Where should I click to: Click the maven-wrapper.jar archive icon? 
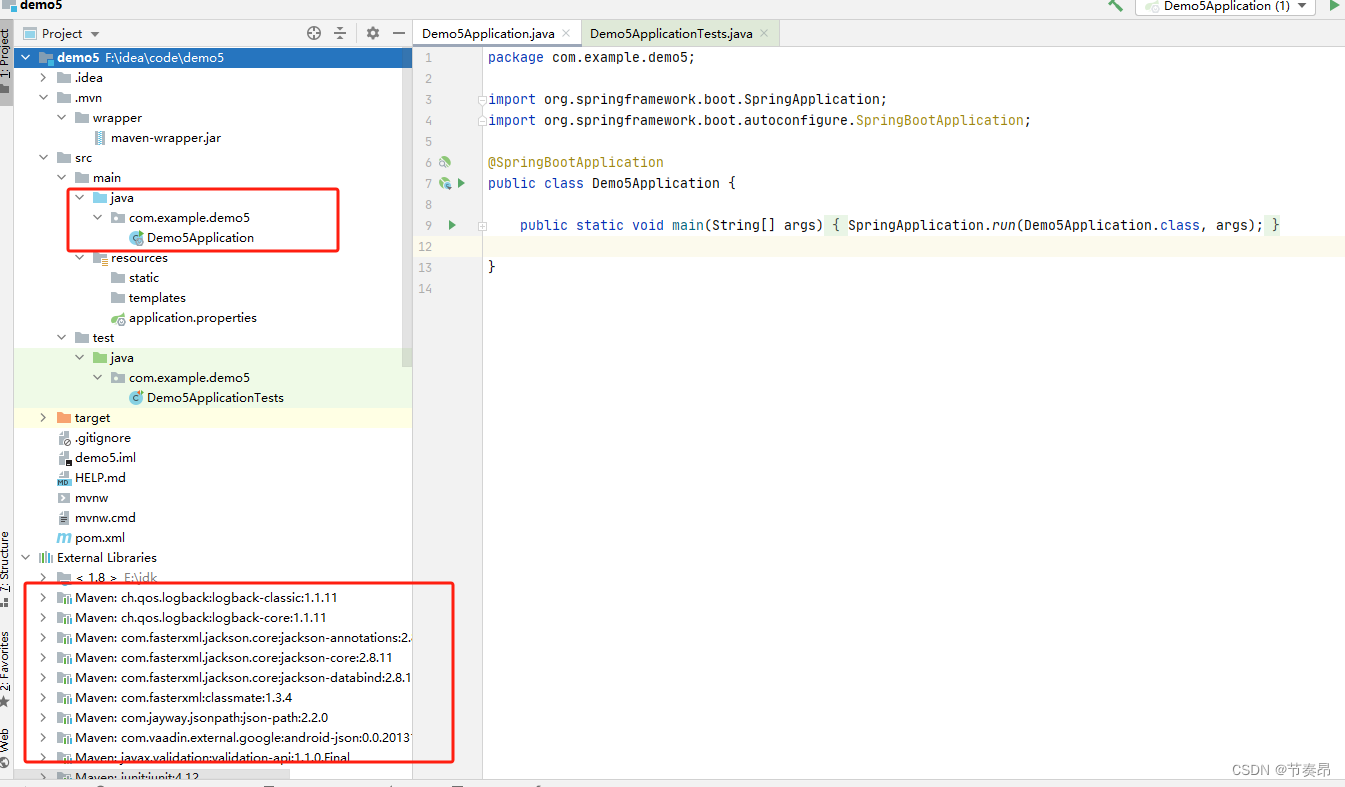tap(100, 138)
